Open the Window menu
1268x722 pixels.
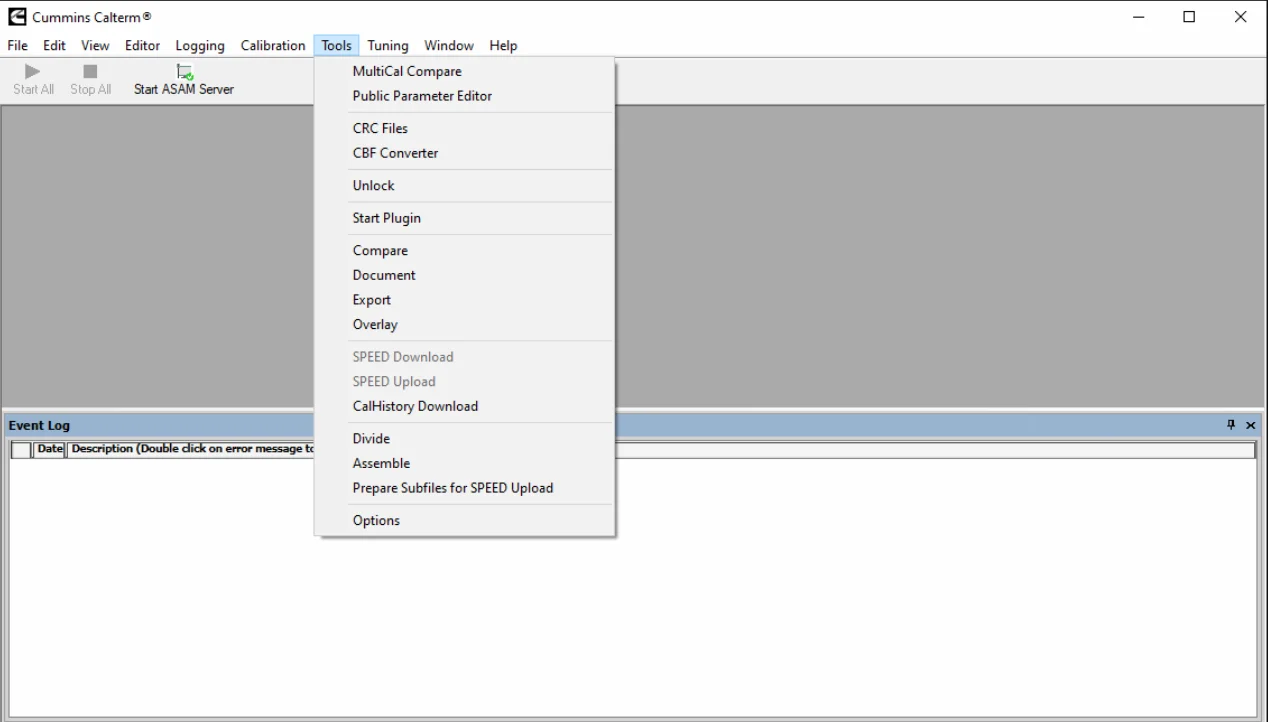[449, 45]
